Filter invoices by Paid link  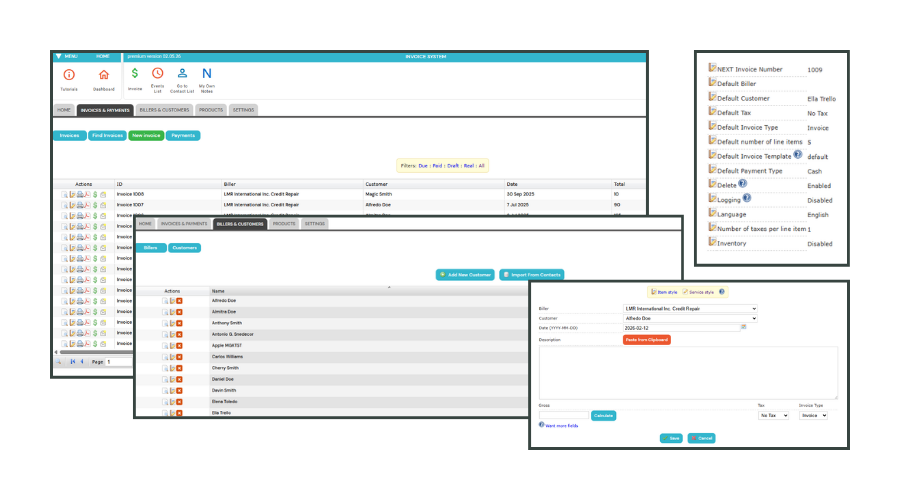coord(437,166)
